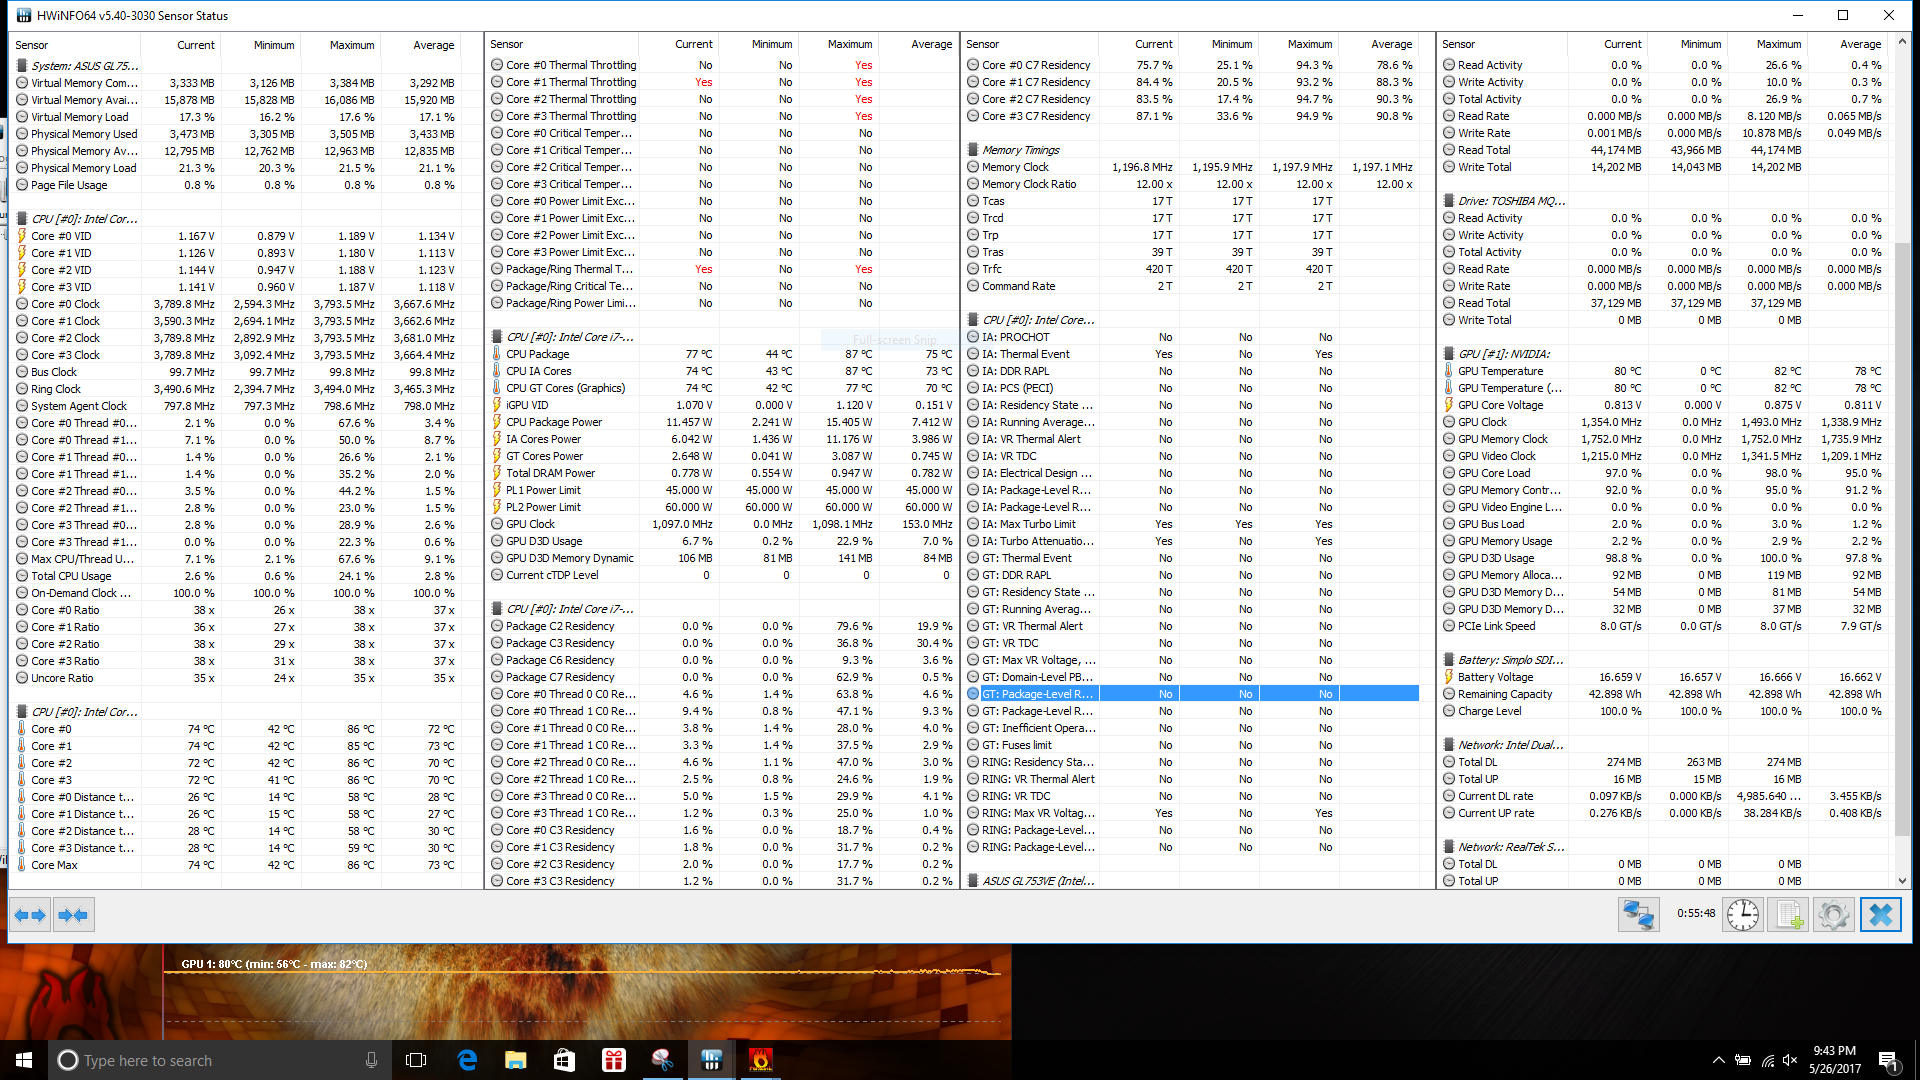1920x1080 pixels.
Task: Click the scroll down arrow on right scrollbar
Action: (x=1902, y=881)
